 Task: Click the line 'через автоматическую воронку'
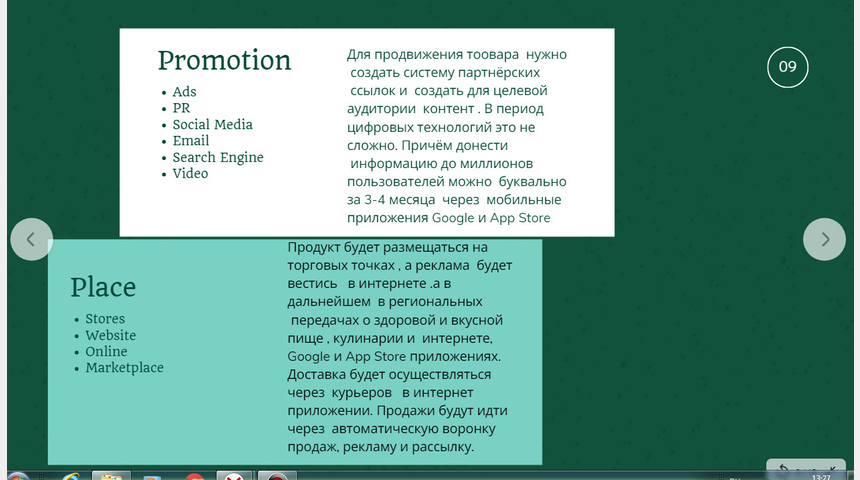392,428
